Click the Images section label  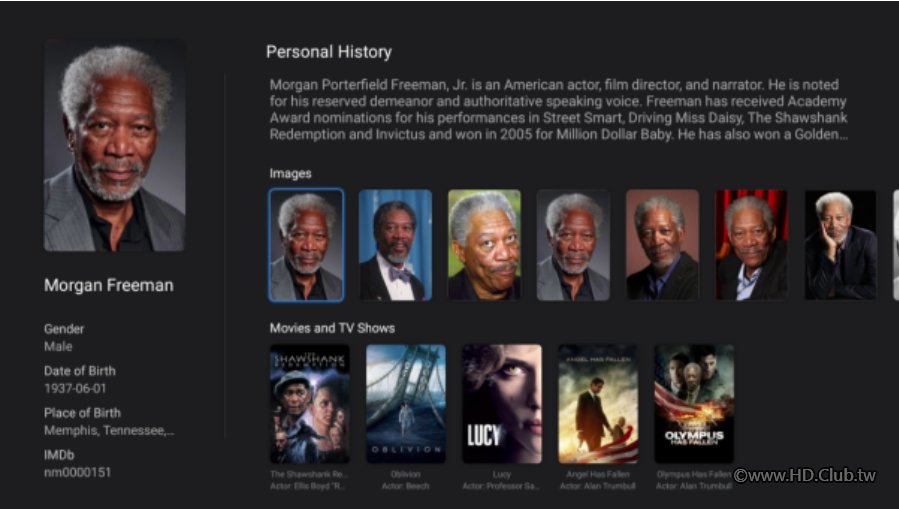[291, 174]
